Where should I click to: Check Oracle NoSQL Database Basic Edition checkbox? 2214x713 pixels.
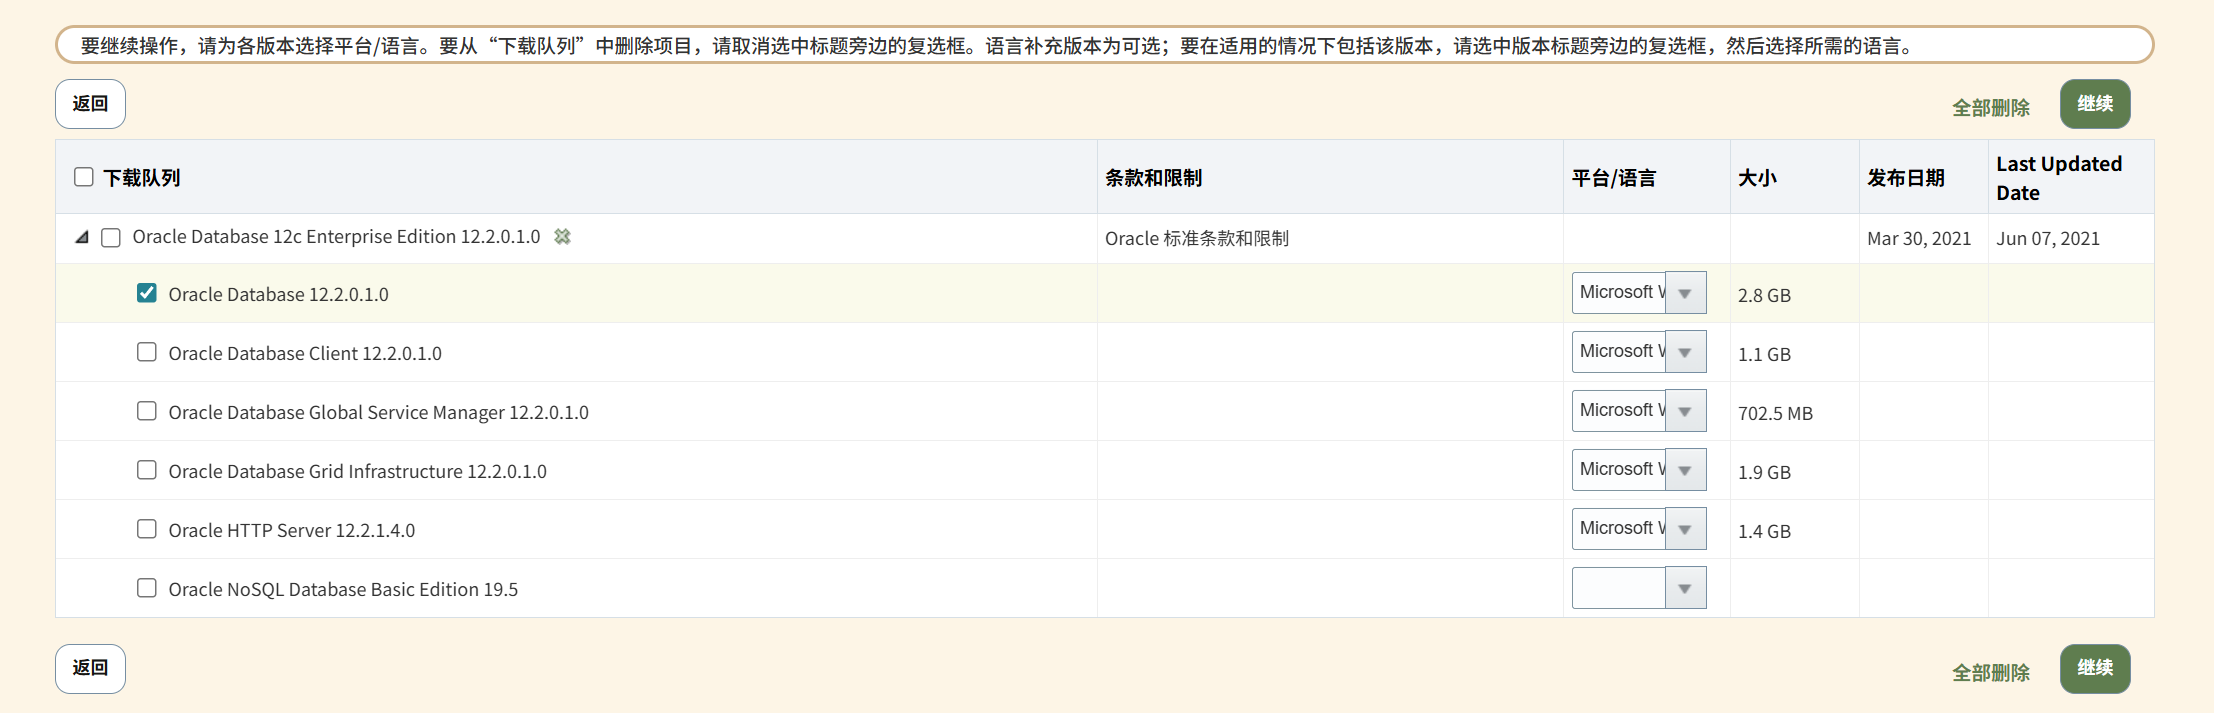coord(147,588)
